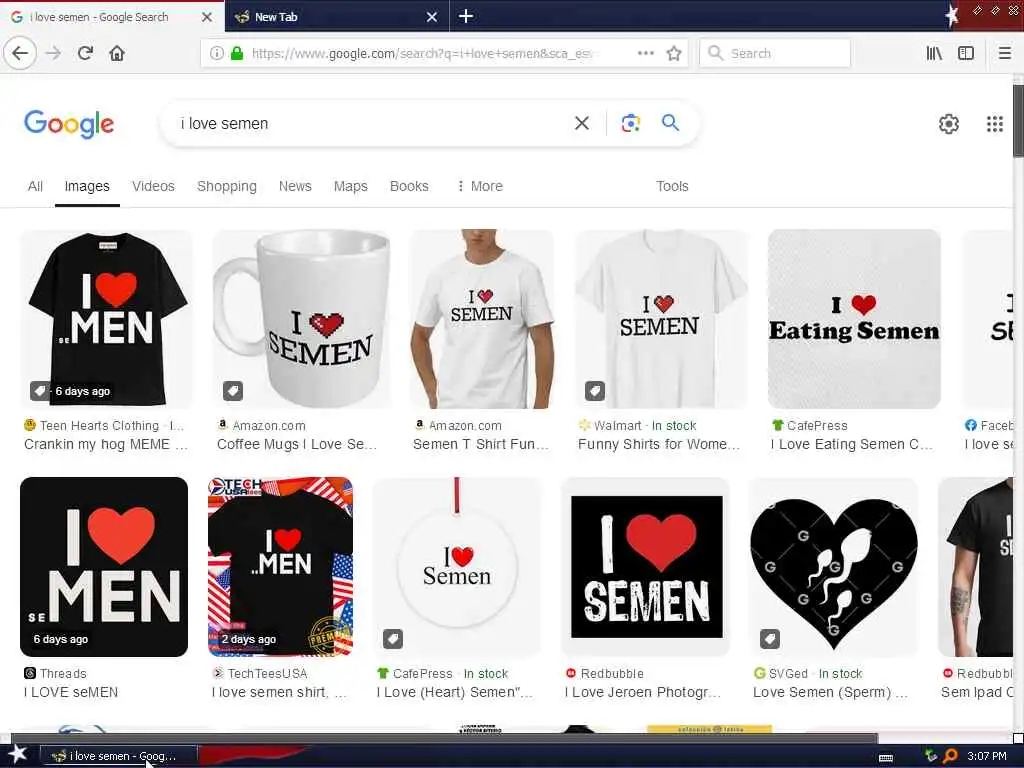
Task: Open the browser hamburger menu
Action: pyautogui.click(x=1004, y=53)
